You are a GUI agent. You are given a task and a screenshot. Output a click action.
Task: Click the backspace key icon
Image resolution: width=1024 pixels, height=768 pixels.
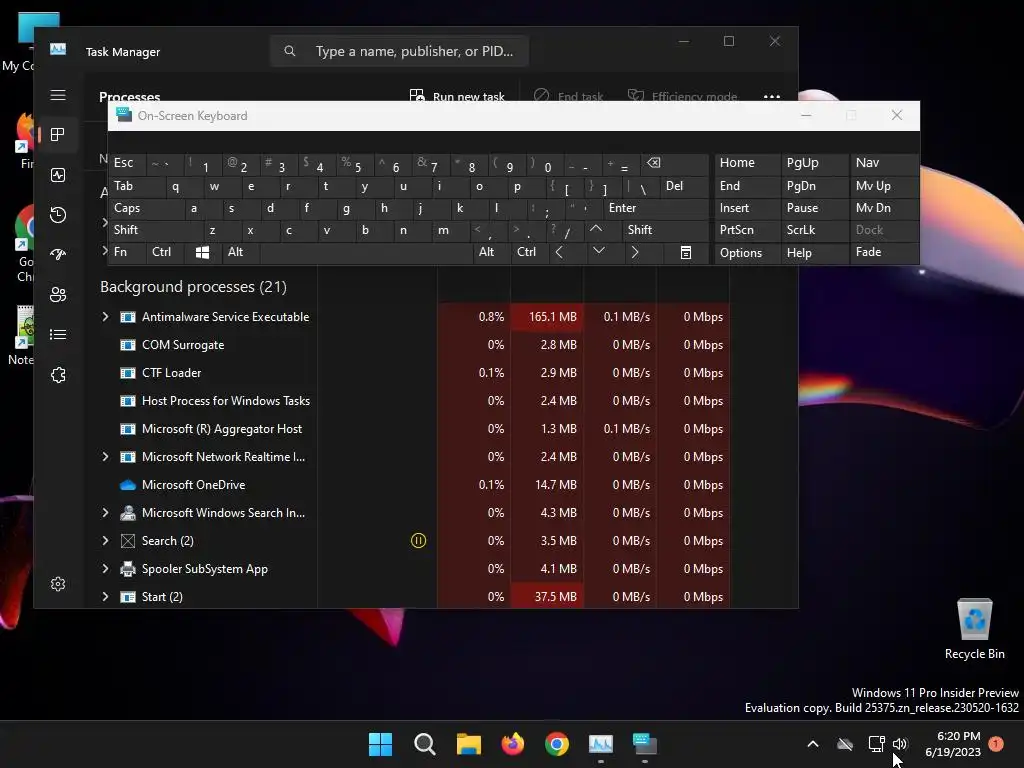pos(674,163)
